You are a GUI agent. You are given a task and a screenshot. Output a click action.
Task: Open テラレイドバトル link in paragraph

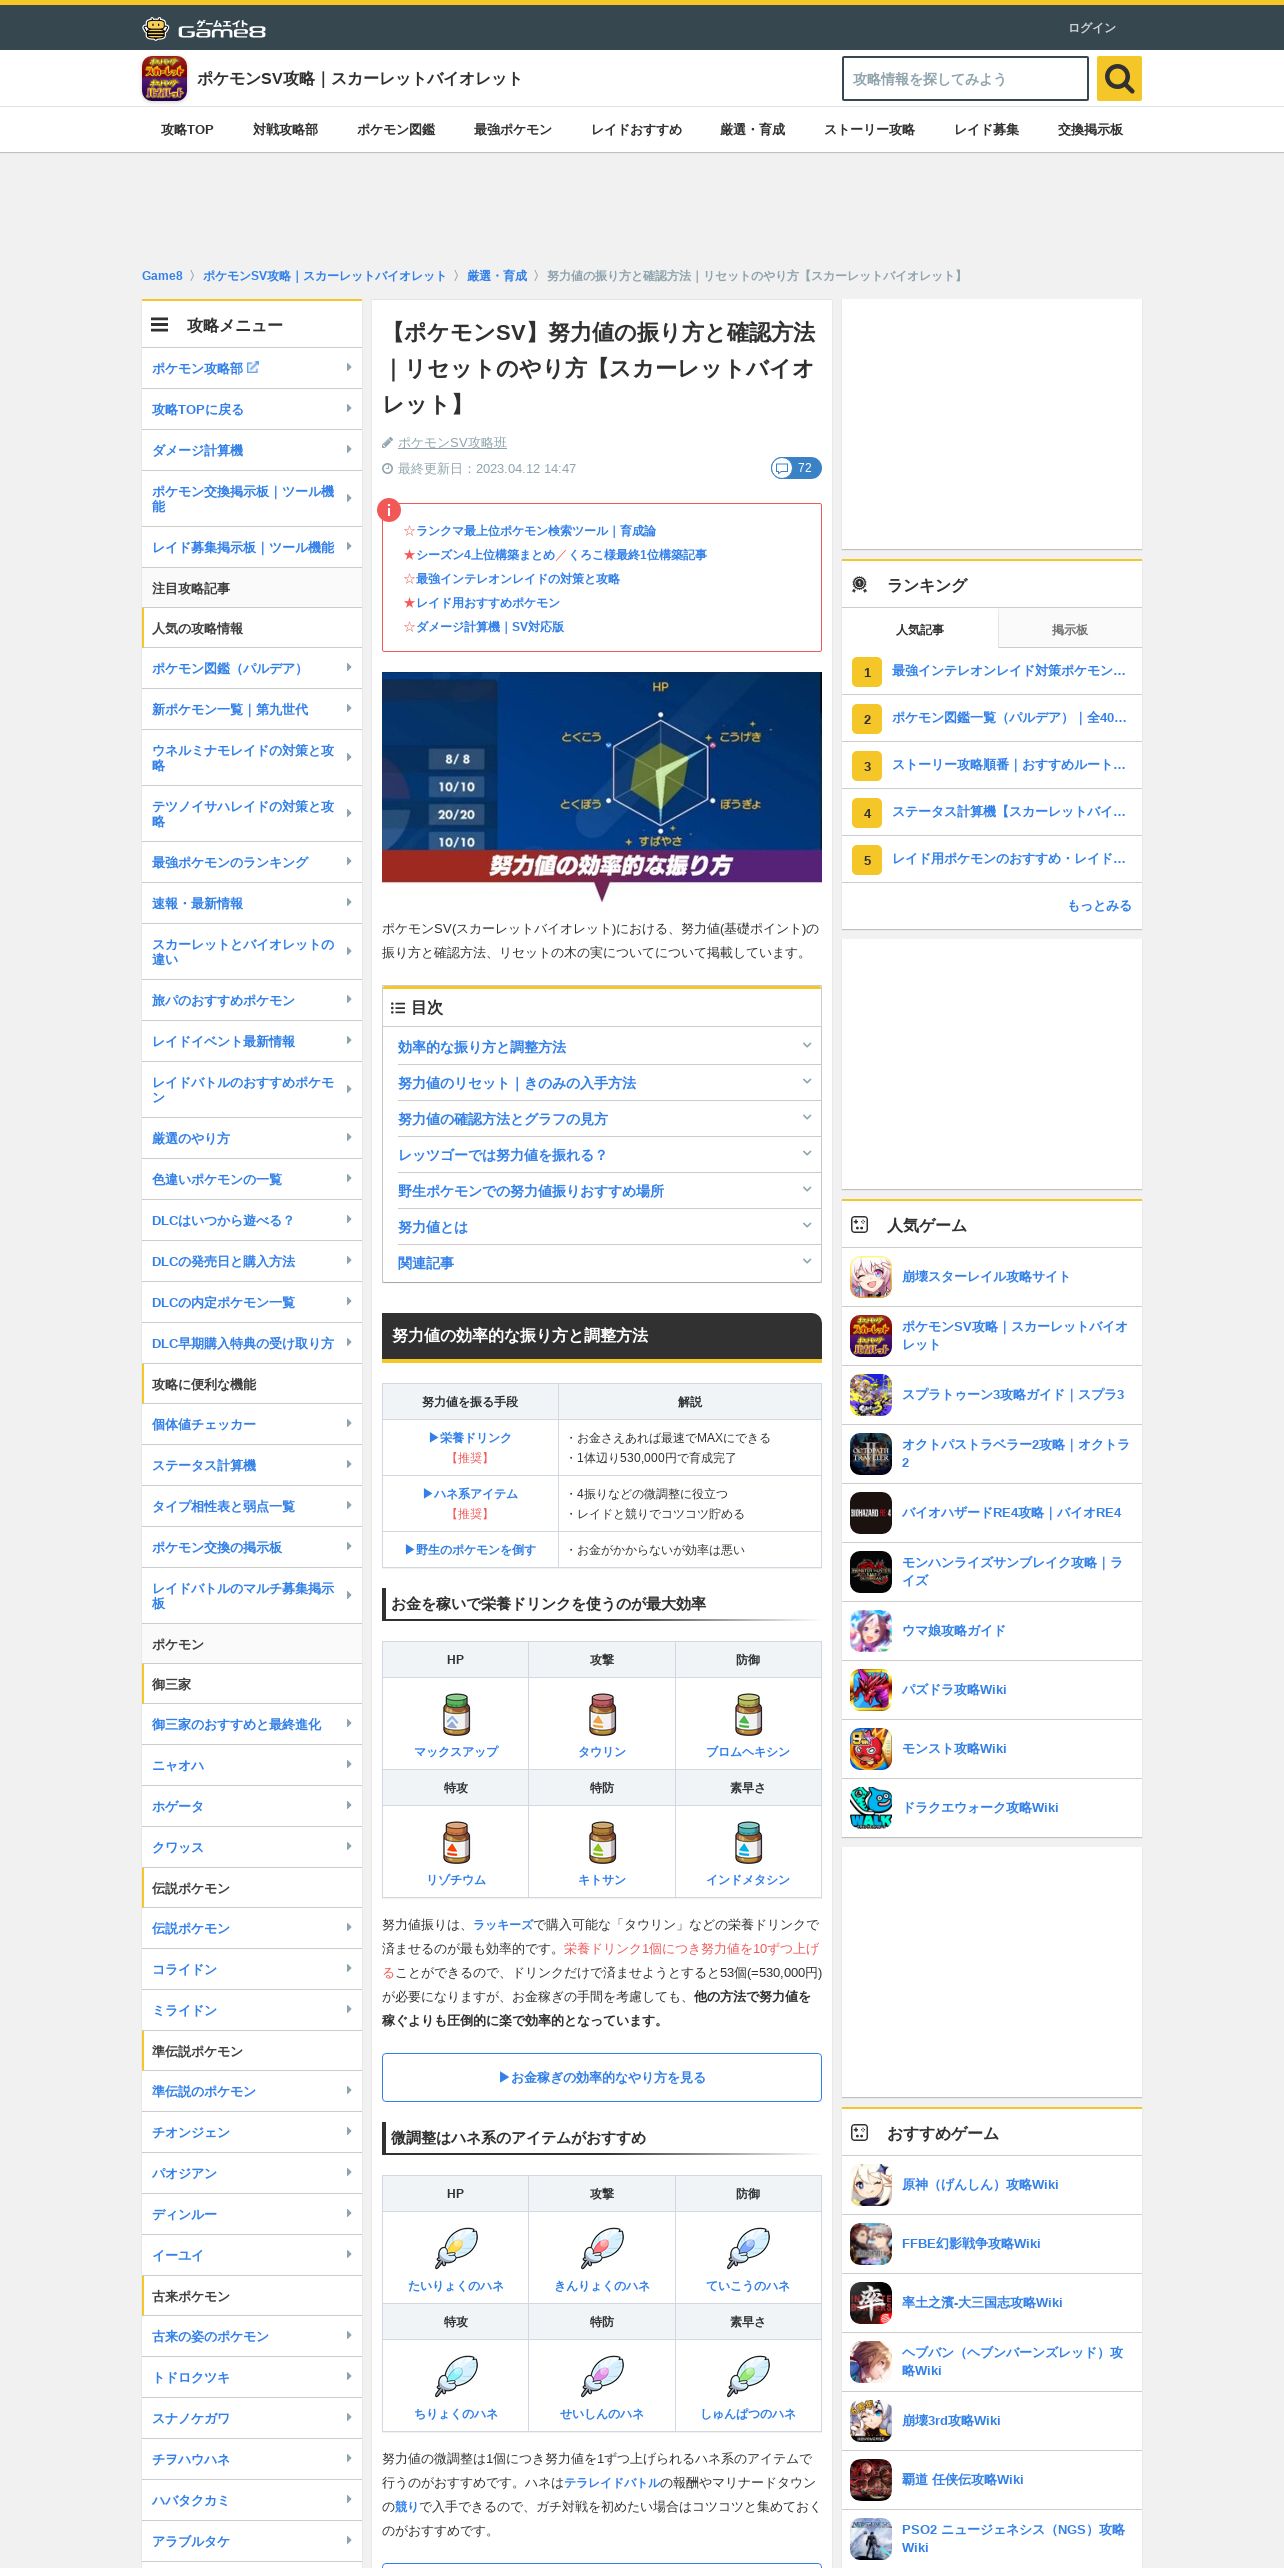[611, 2482]
